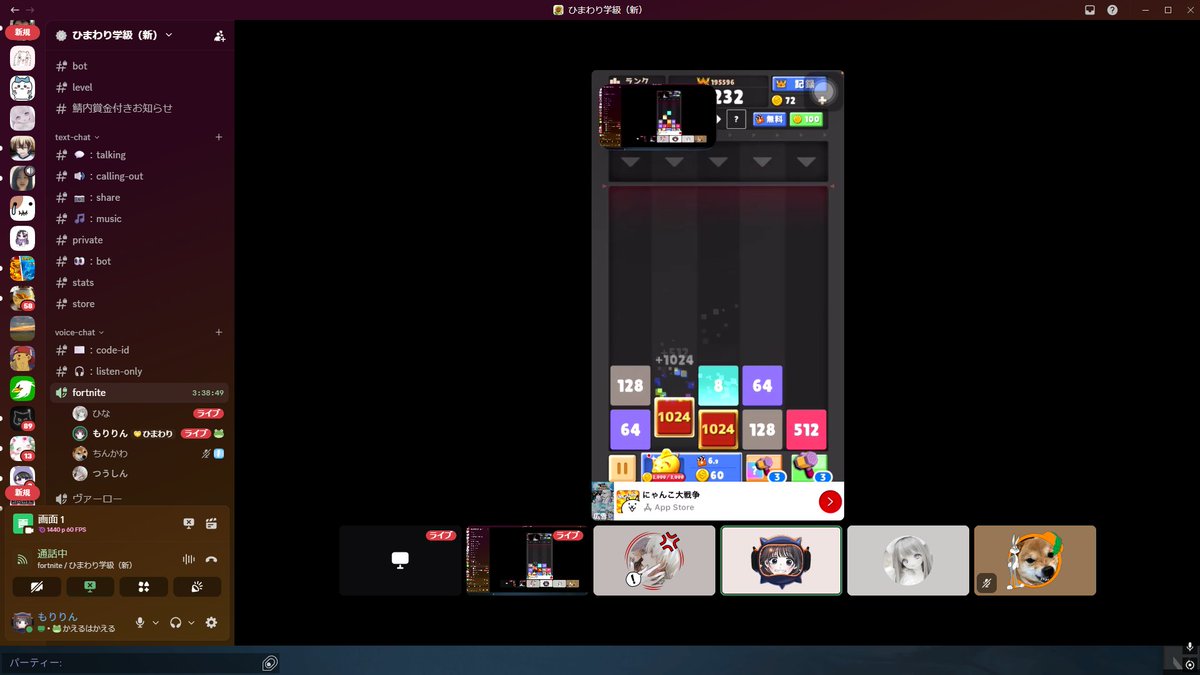Collapse the voice-chat category
The width and height of the screenshot is (1200, 675).
pyautogui.click(x=80, y=332)
